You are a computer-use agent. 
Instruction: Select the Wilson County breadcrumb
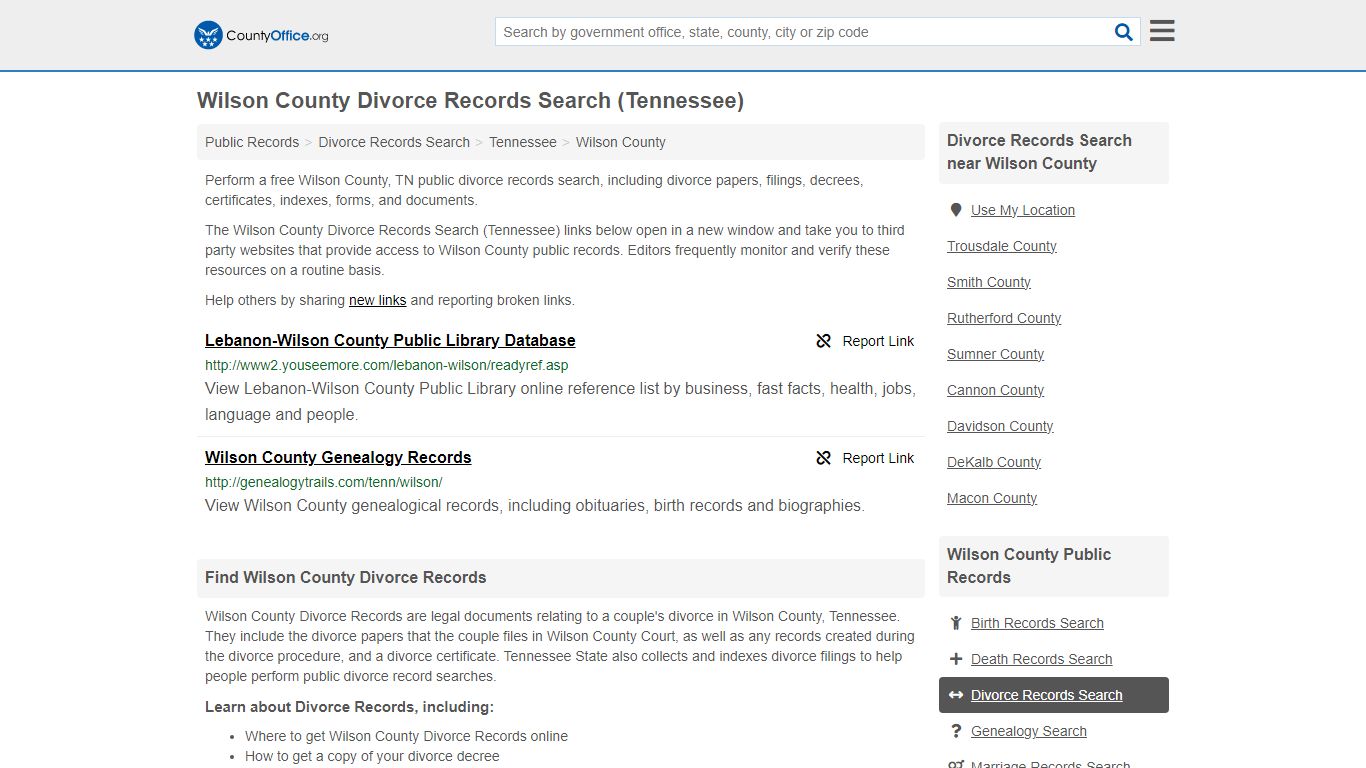pyautogui.click(x=621, y=142)
